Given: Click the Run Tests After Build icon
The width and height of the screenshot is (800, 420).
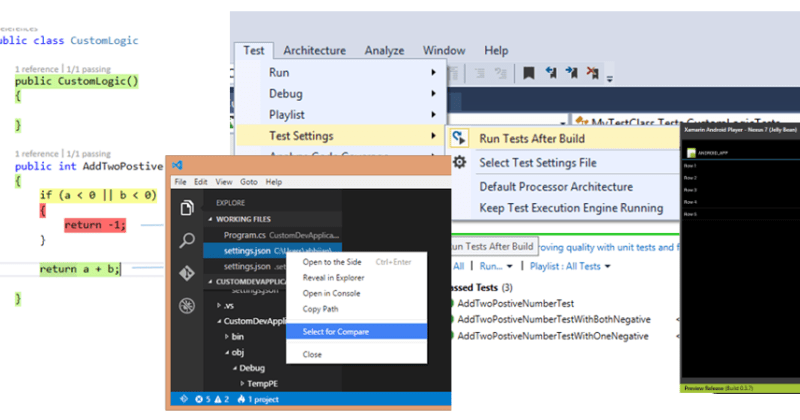Looking at the screenshot, I should point(459,139).
